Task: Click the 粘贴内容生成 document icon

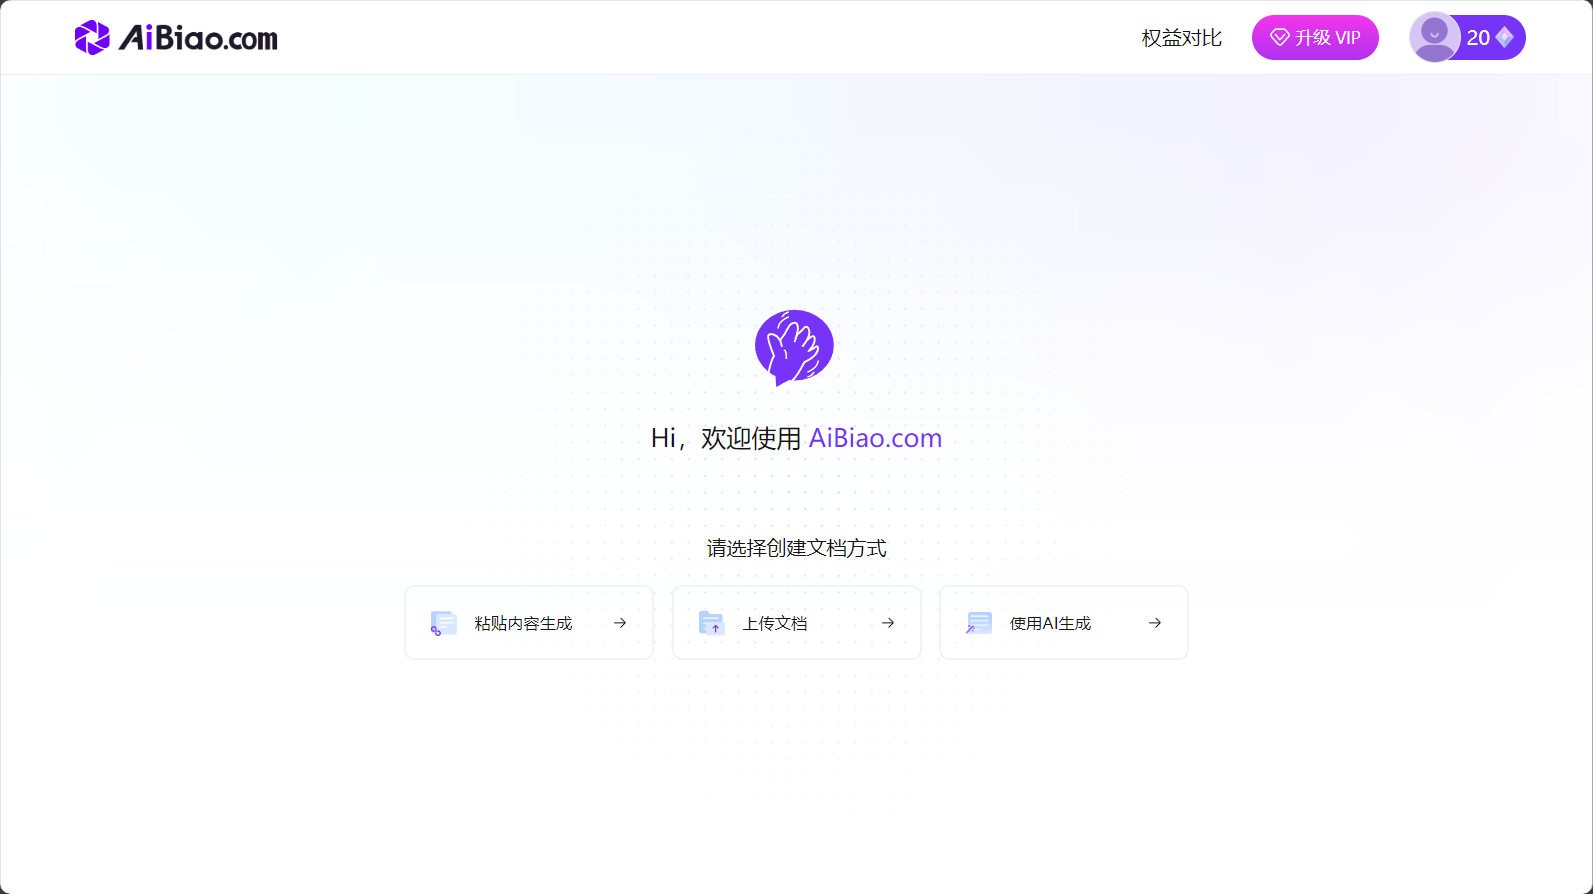Action: (x=443, y=623)
